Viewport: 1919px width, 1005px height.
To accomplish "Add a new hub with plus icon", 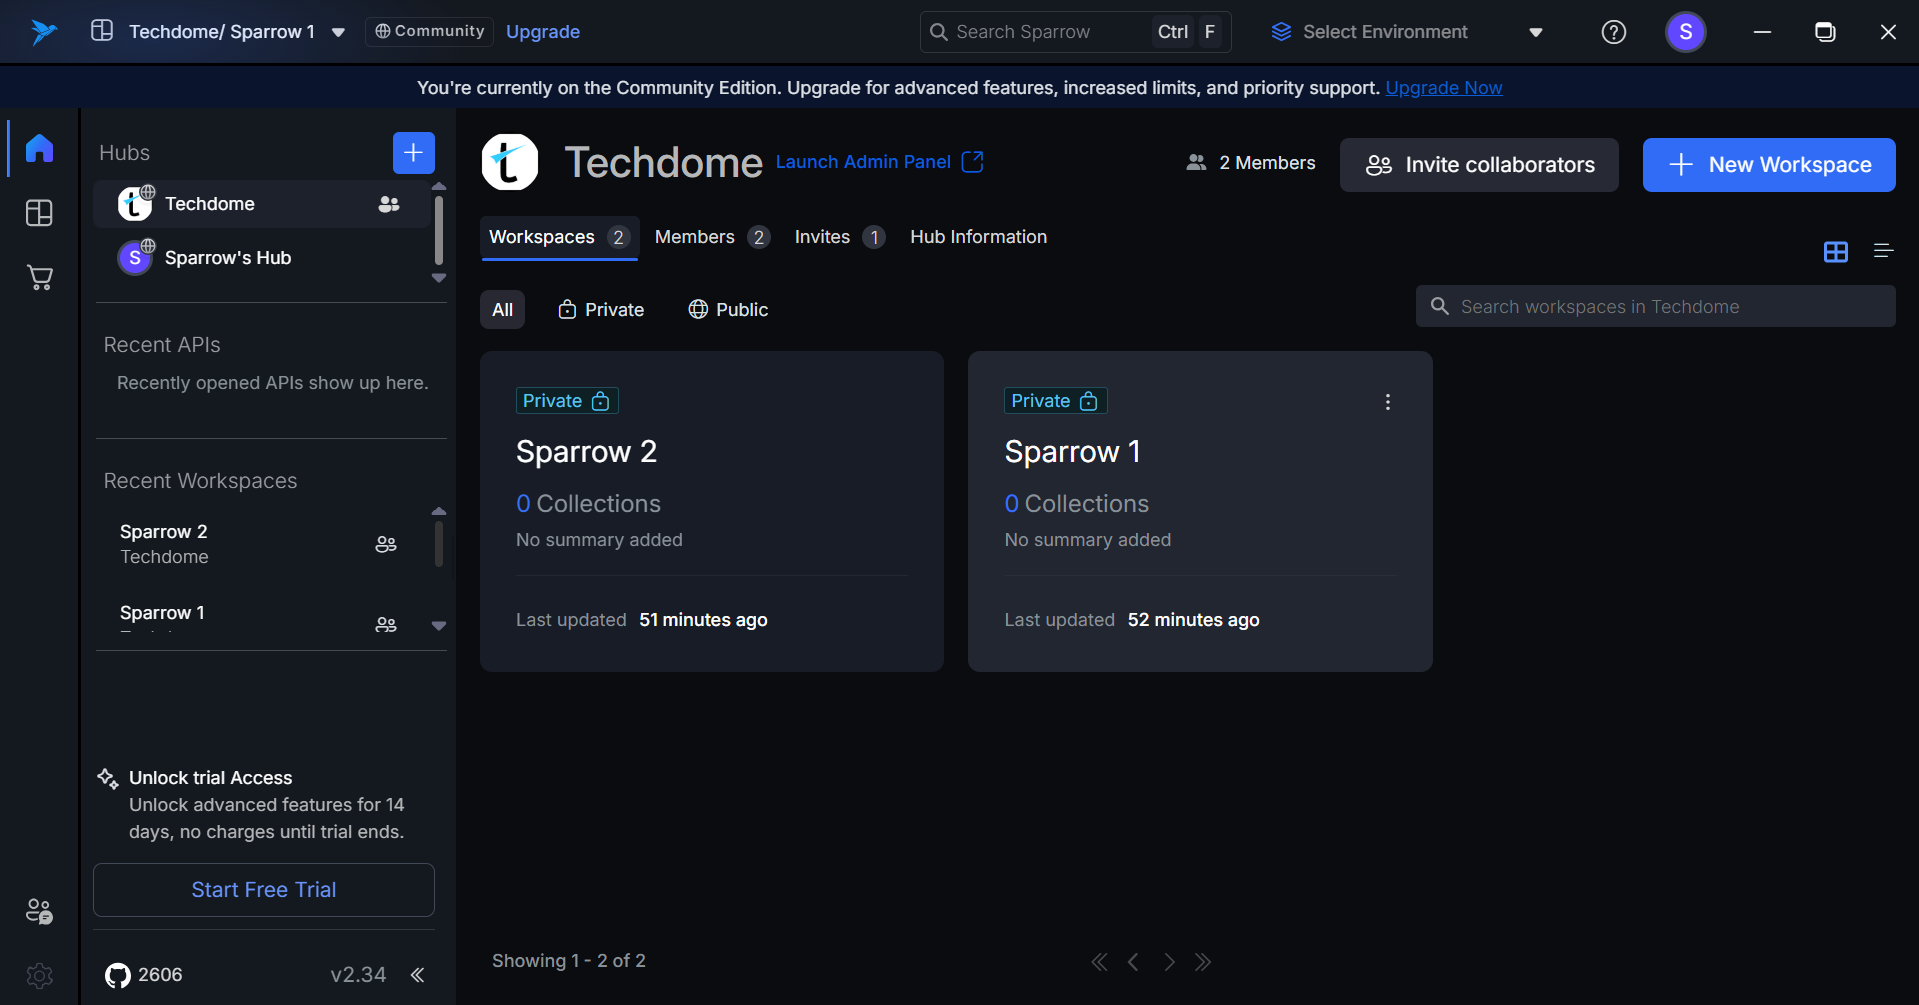I will tap(413, 153).
